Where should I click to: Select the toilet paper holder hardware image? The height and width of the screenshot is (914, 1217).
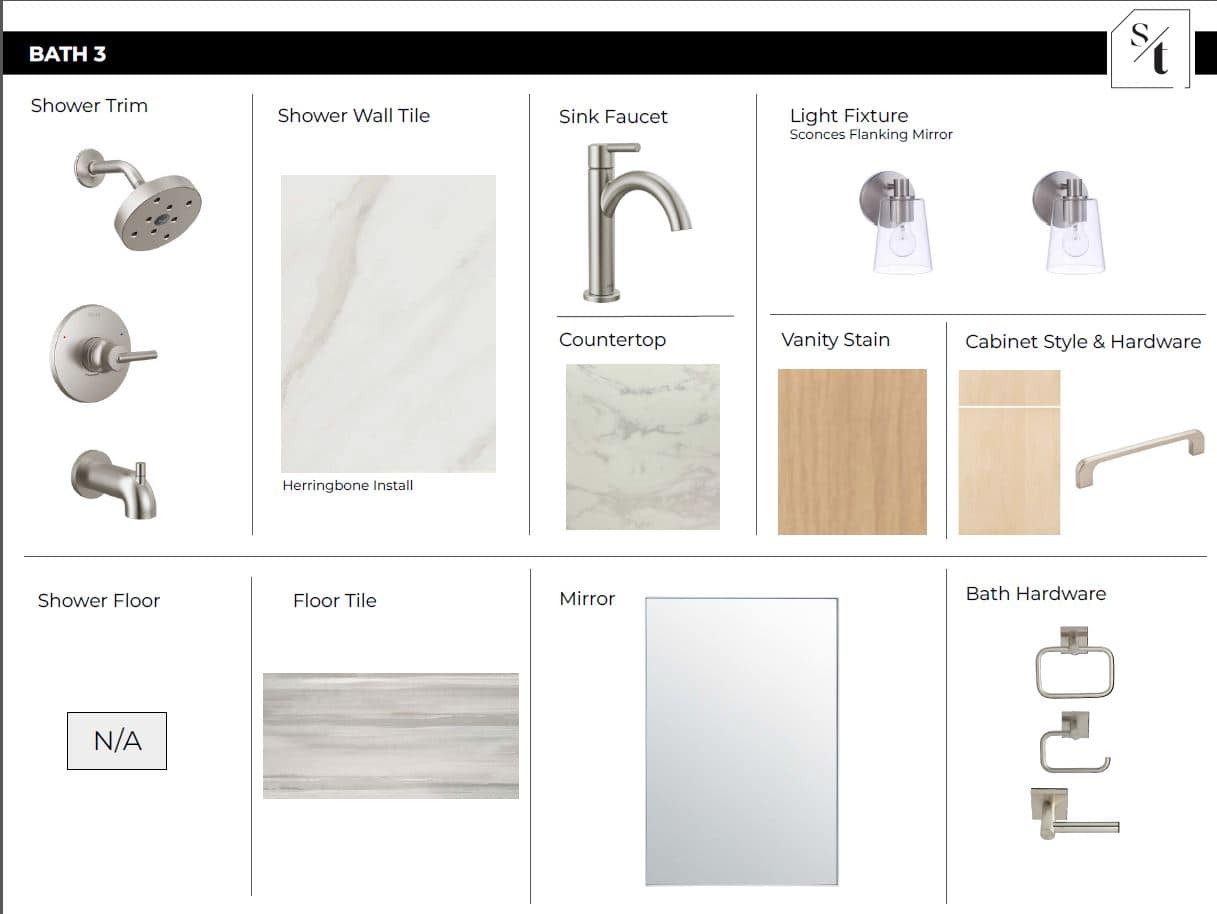(x=1075, y=742)
